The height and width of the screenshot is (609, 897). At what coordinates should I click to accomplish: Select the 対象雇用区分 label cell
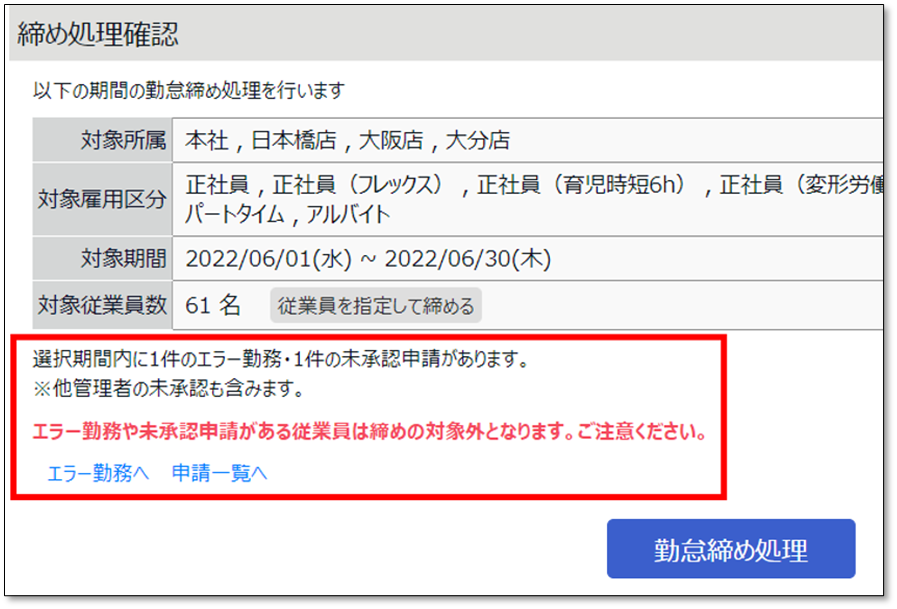point(102,199)
